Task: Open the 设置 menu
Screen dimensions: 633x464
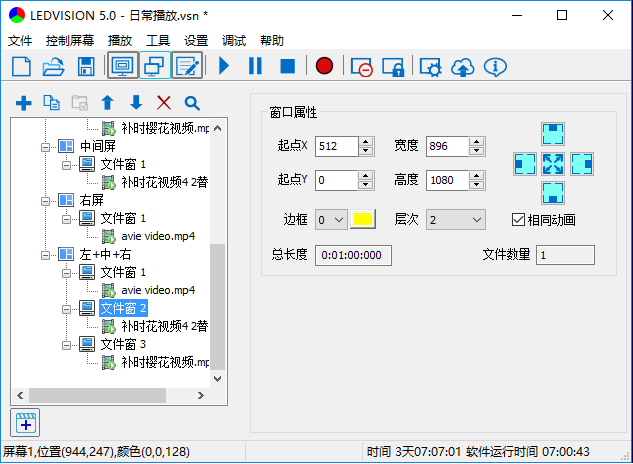Action: pos(196,41)
